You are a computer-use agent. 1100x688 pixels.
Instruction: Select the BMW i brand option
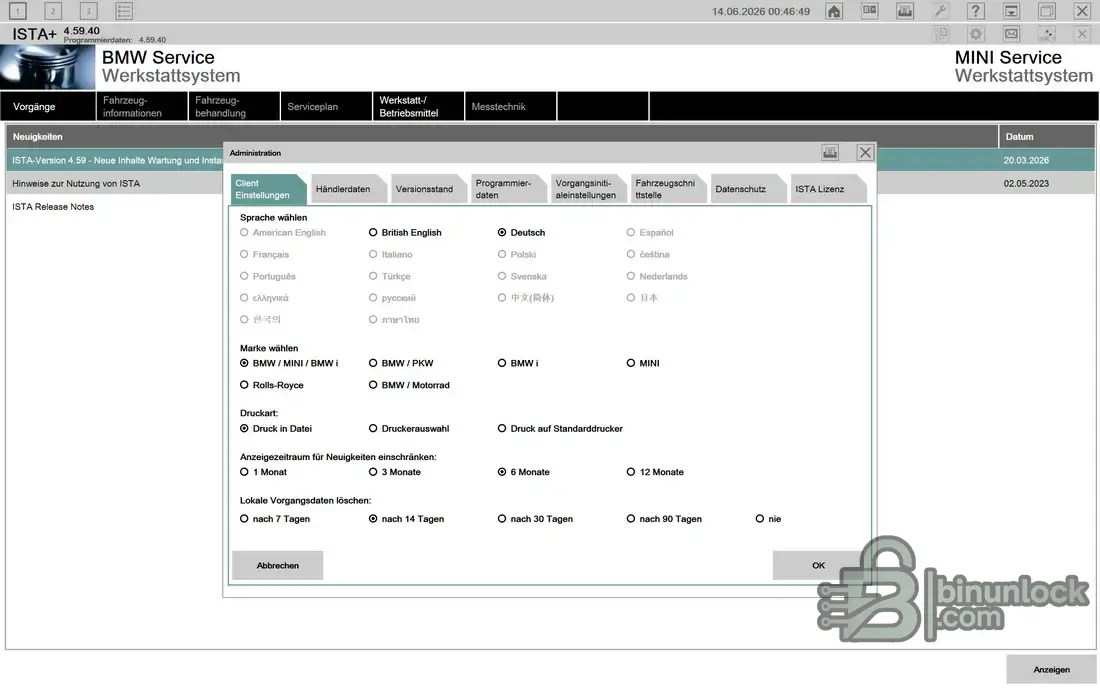click(x=518, y=363)
